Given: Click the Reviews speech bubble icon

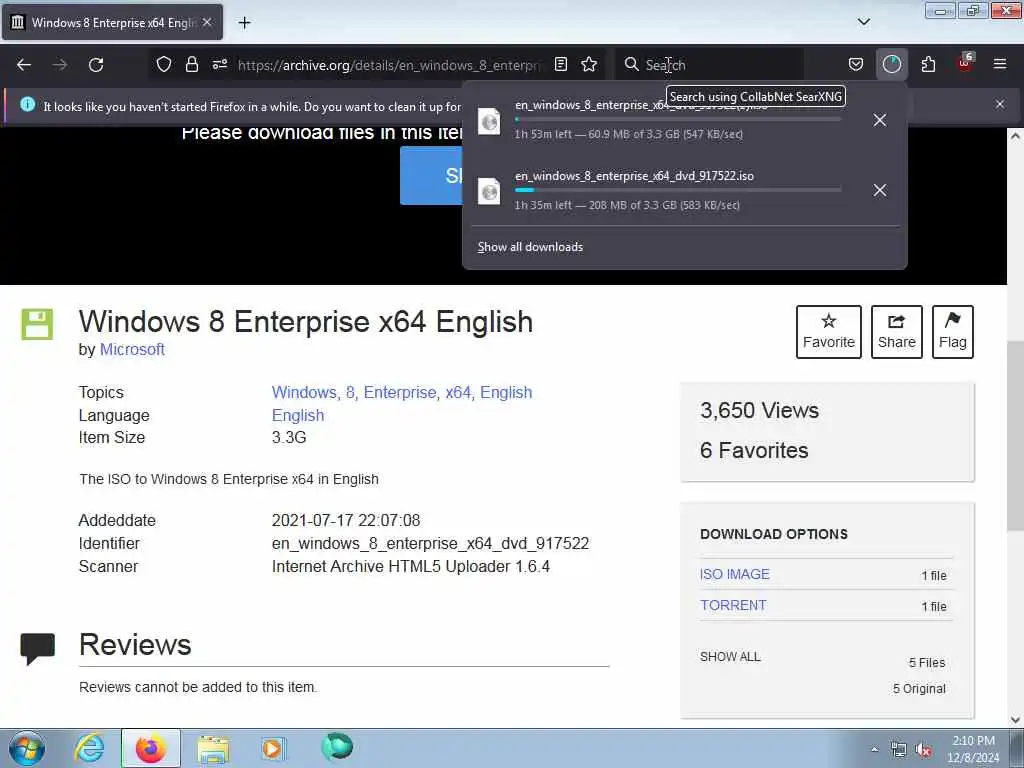Looking at the screenshot, I should pos(37,648).
